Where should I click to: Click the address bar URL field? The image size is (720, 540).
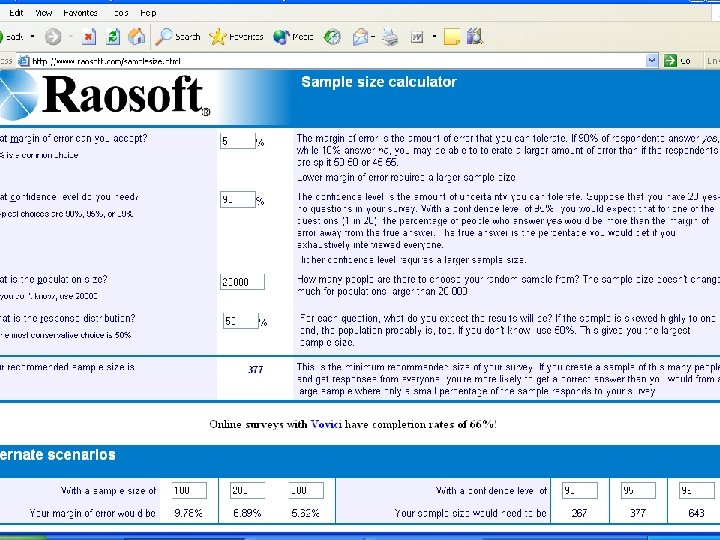point(331,61)
